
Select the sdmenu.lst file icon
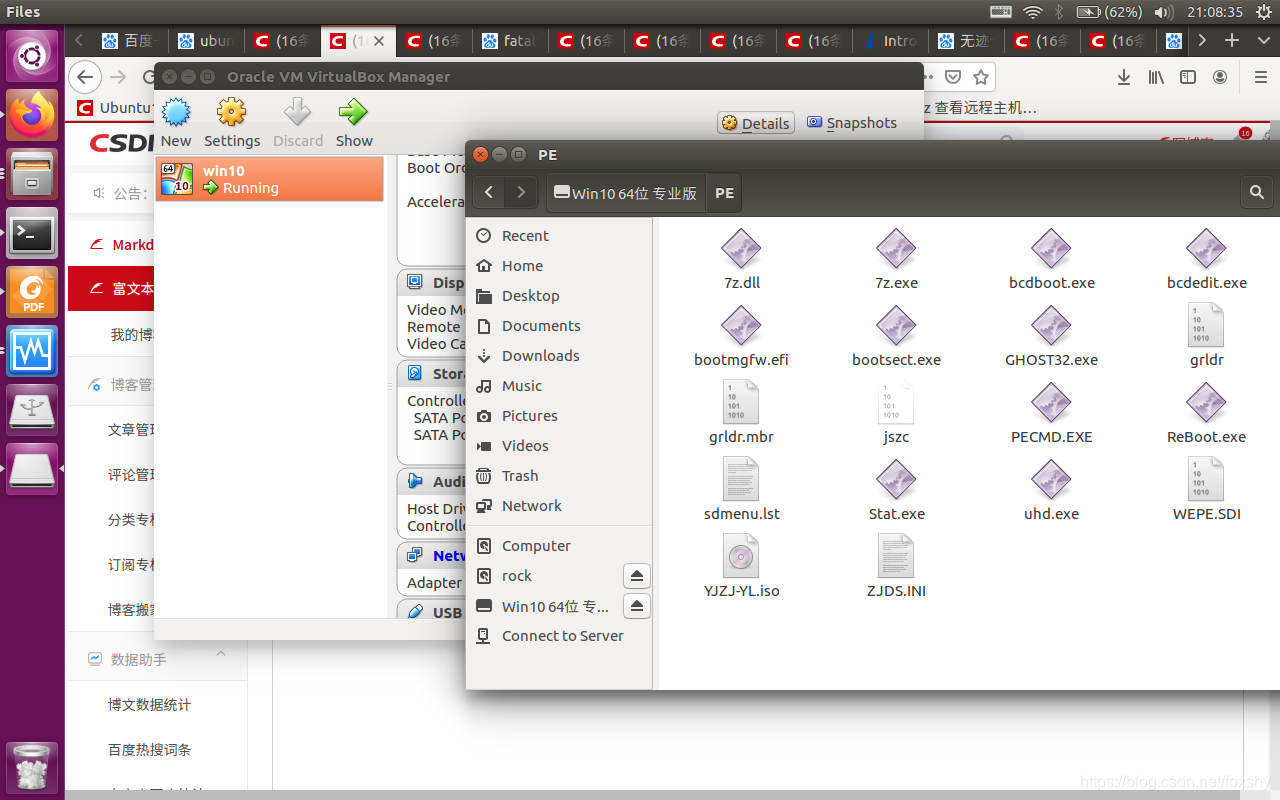click(741, 480)
